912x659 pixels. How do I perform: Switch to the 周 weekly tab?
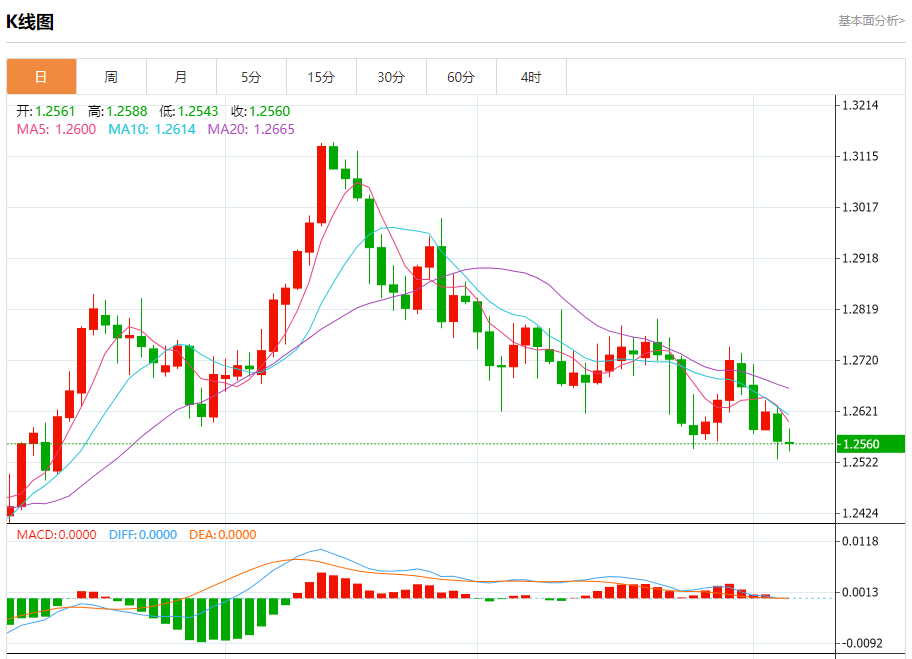coord(111,76)
